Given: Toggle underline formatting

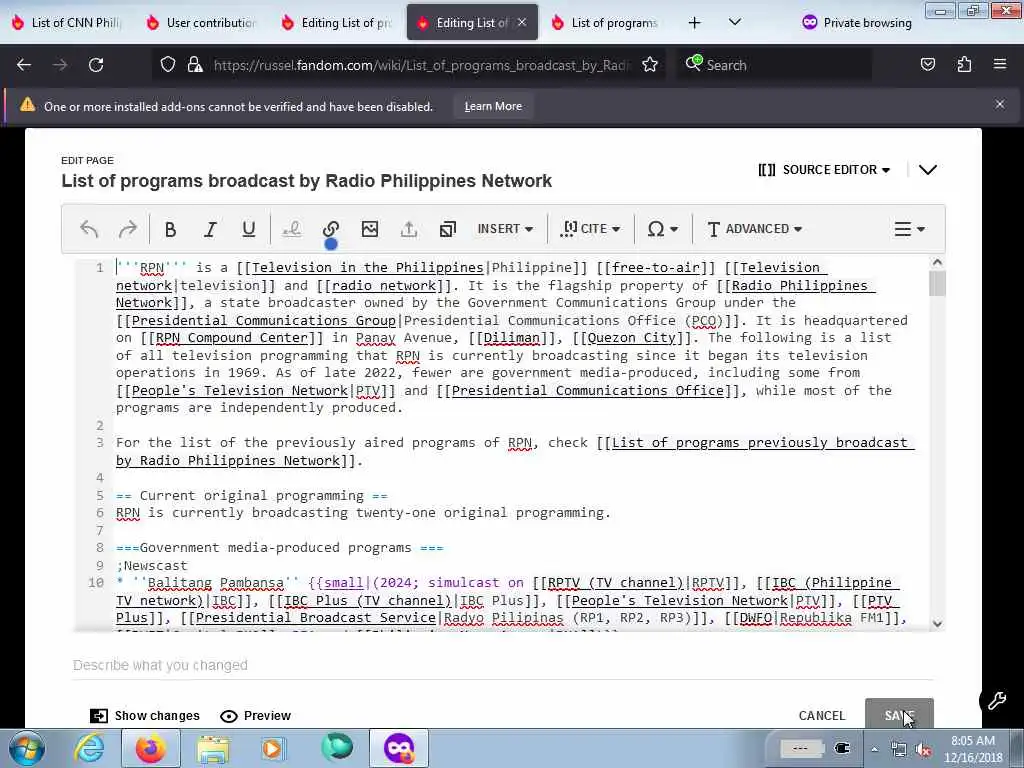Looking at the screenshot, I should pos(248,229).
